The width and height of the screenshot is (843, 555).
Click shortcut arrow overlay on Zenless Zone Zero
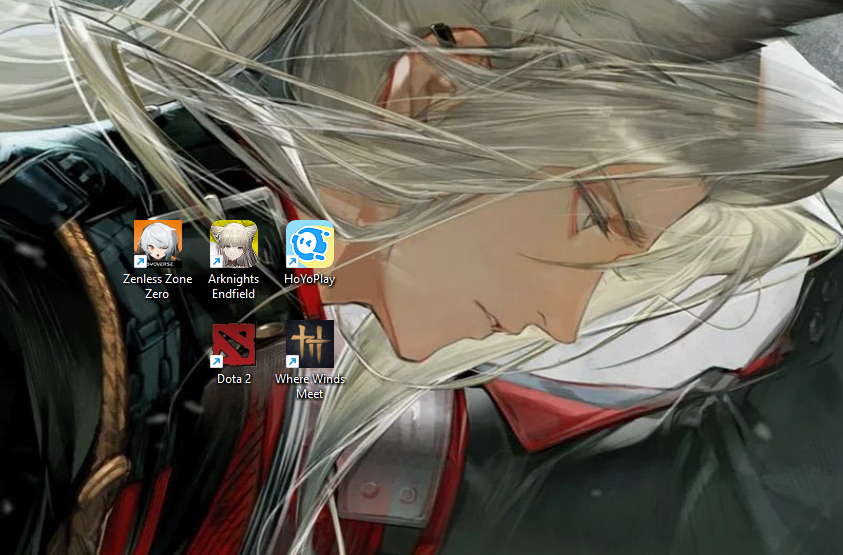tap(141, 261)
